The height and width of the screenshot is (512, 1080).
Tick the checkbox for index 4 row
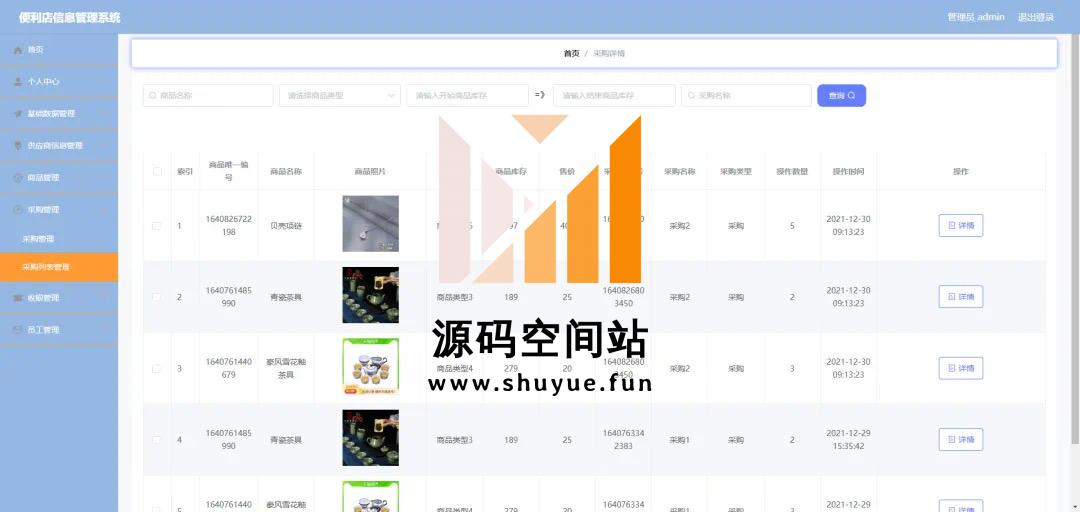157,440
